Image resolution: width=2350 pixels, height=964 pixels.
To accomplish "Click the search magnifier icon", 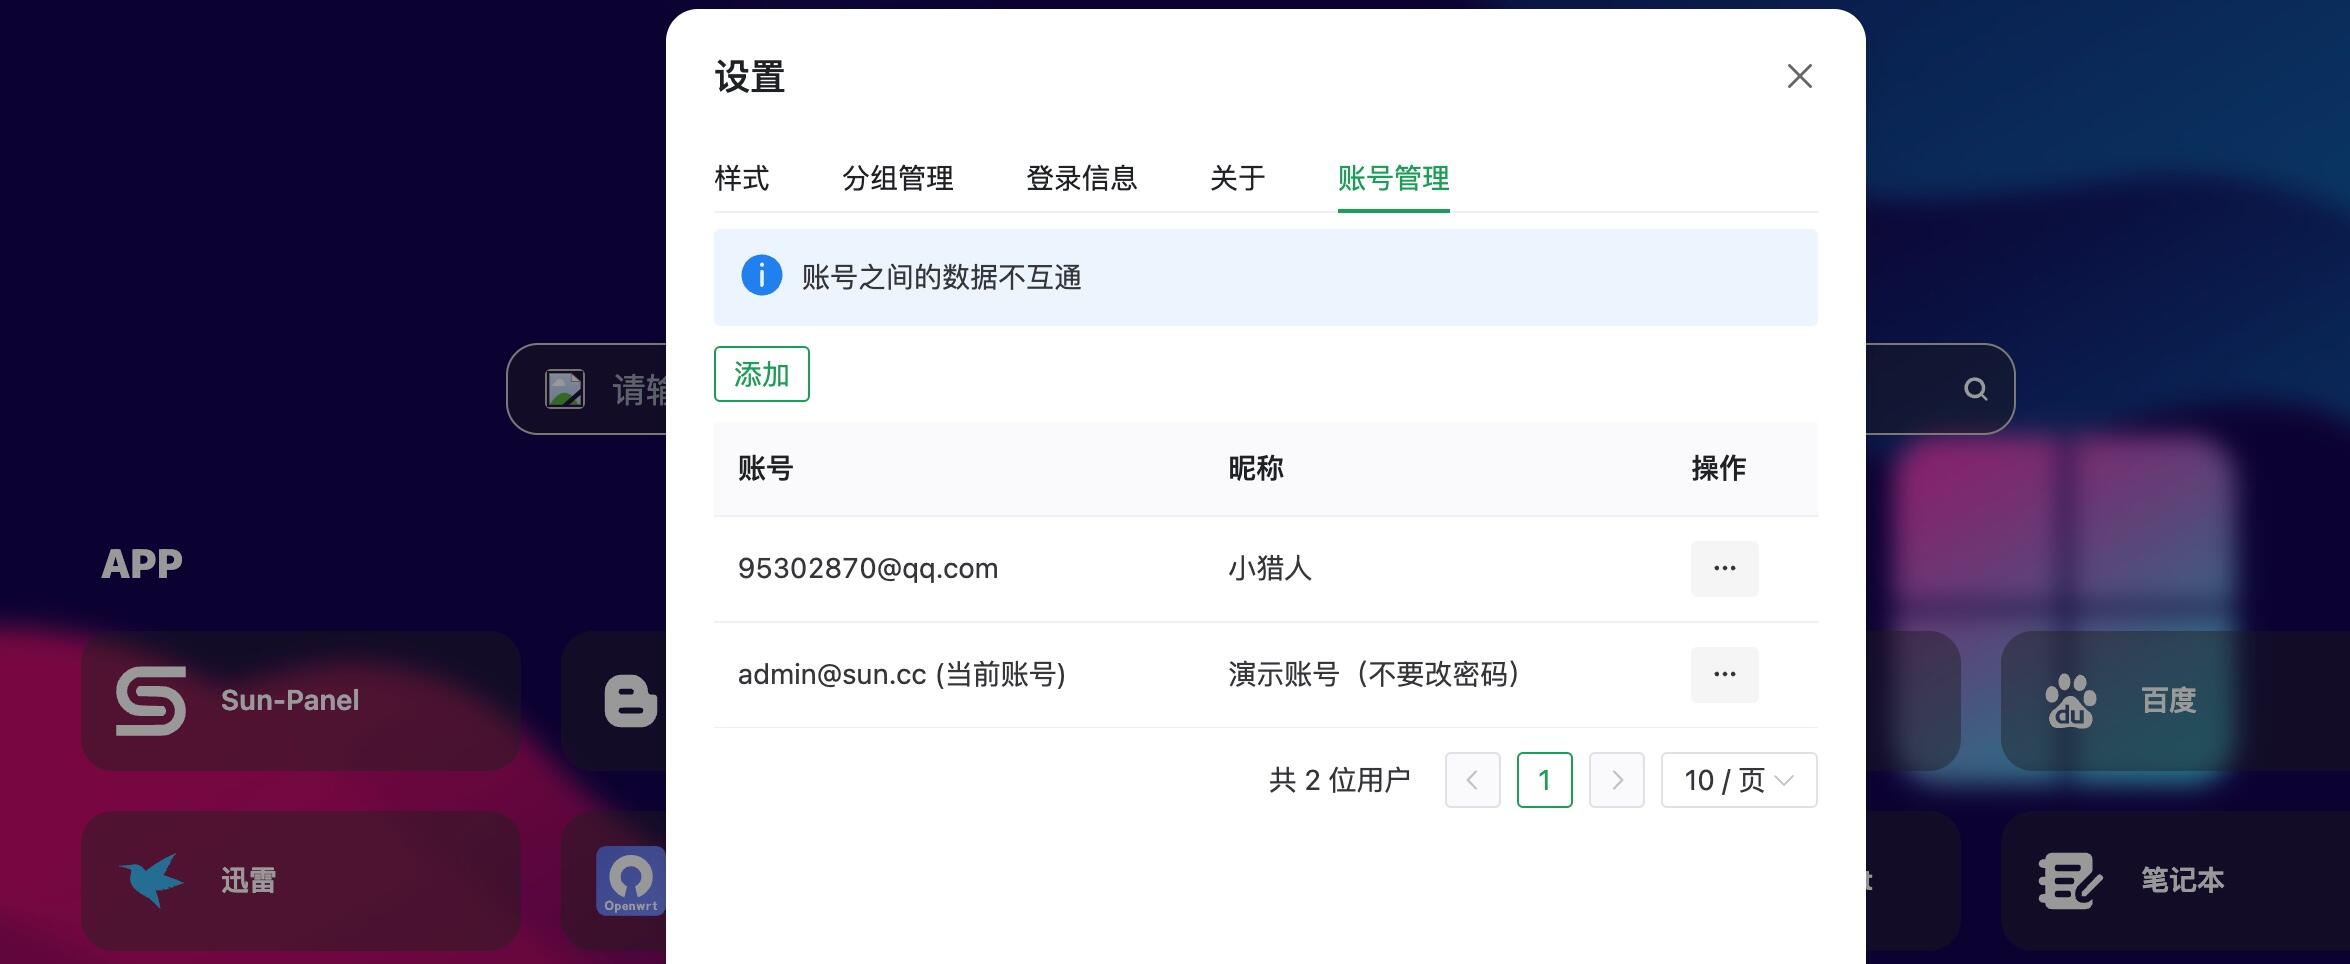I will [1975, 389].
